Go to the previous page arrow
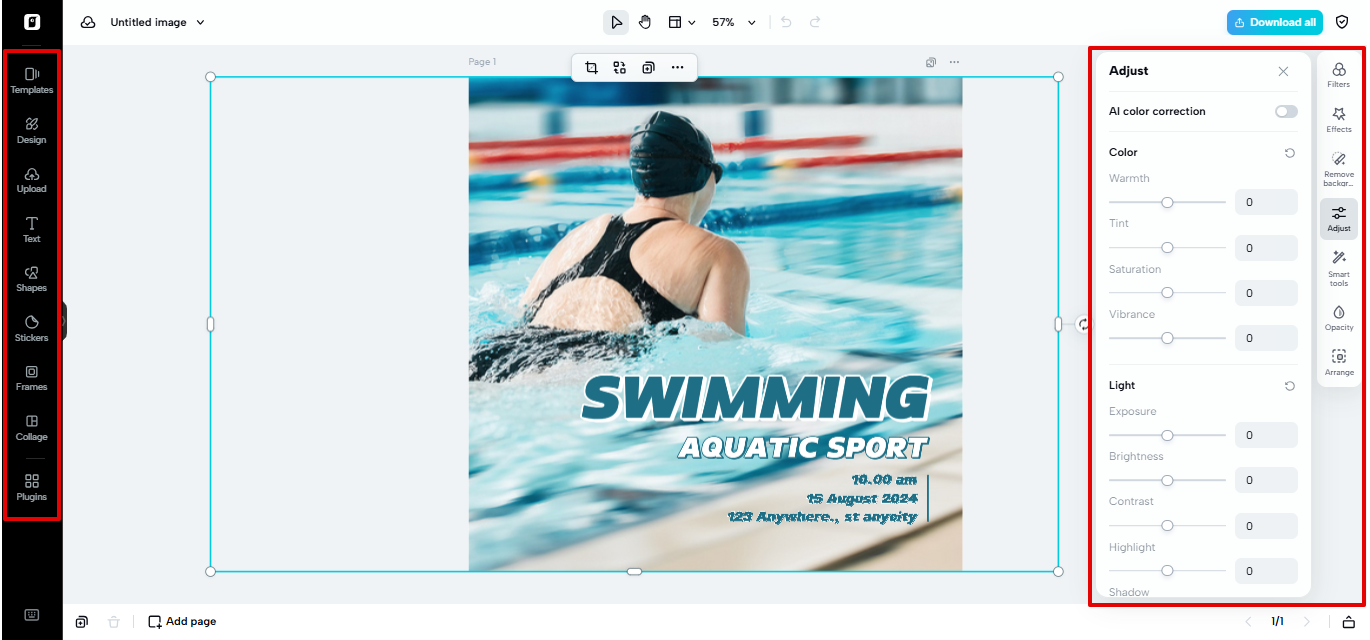 [1248, 622]
